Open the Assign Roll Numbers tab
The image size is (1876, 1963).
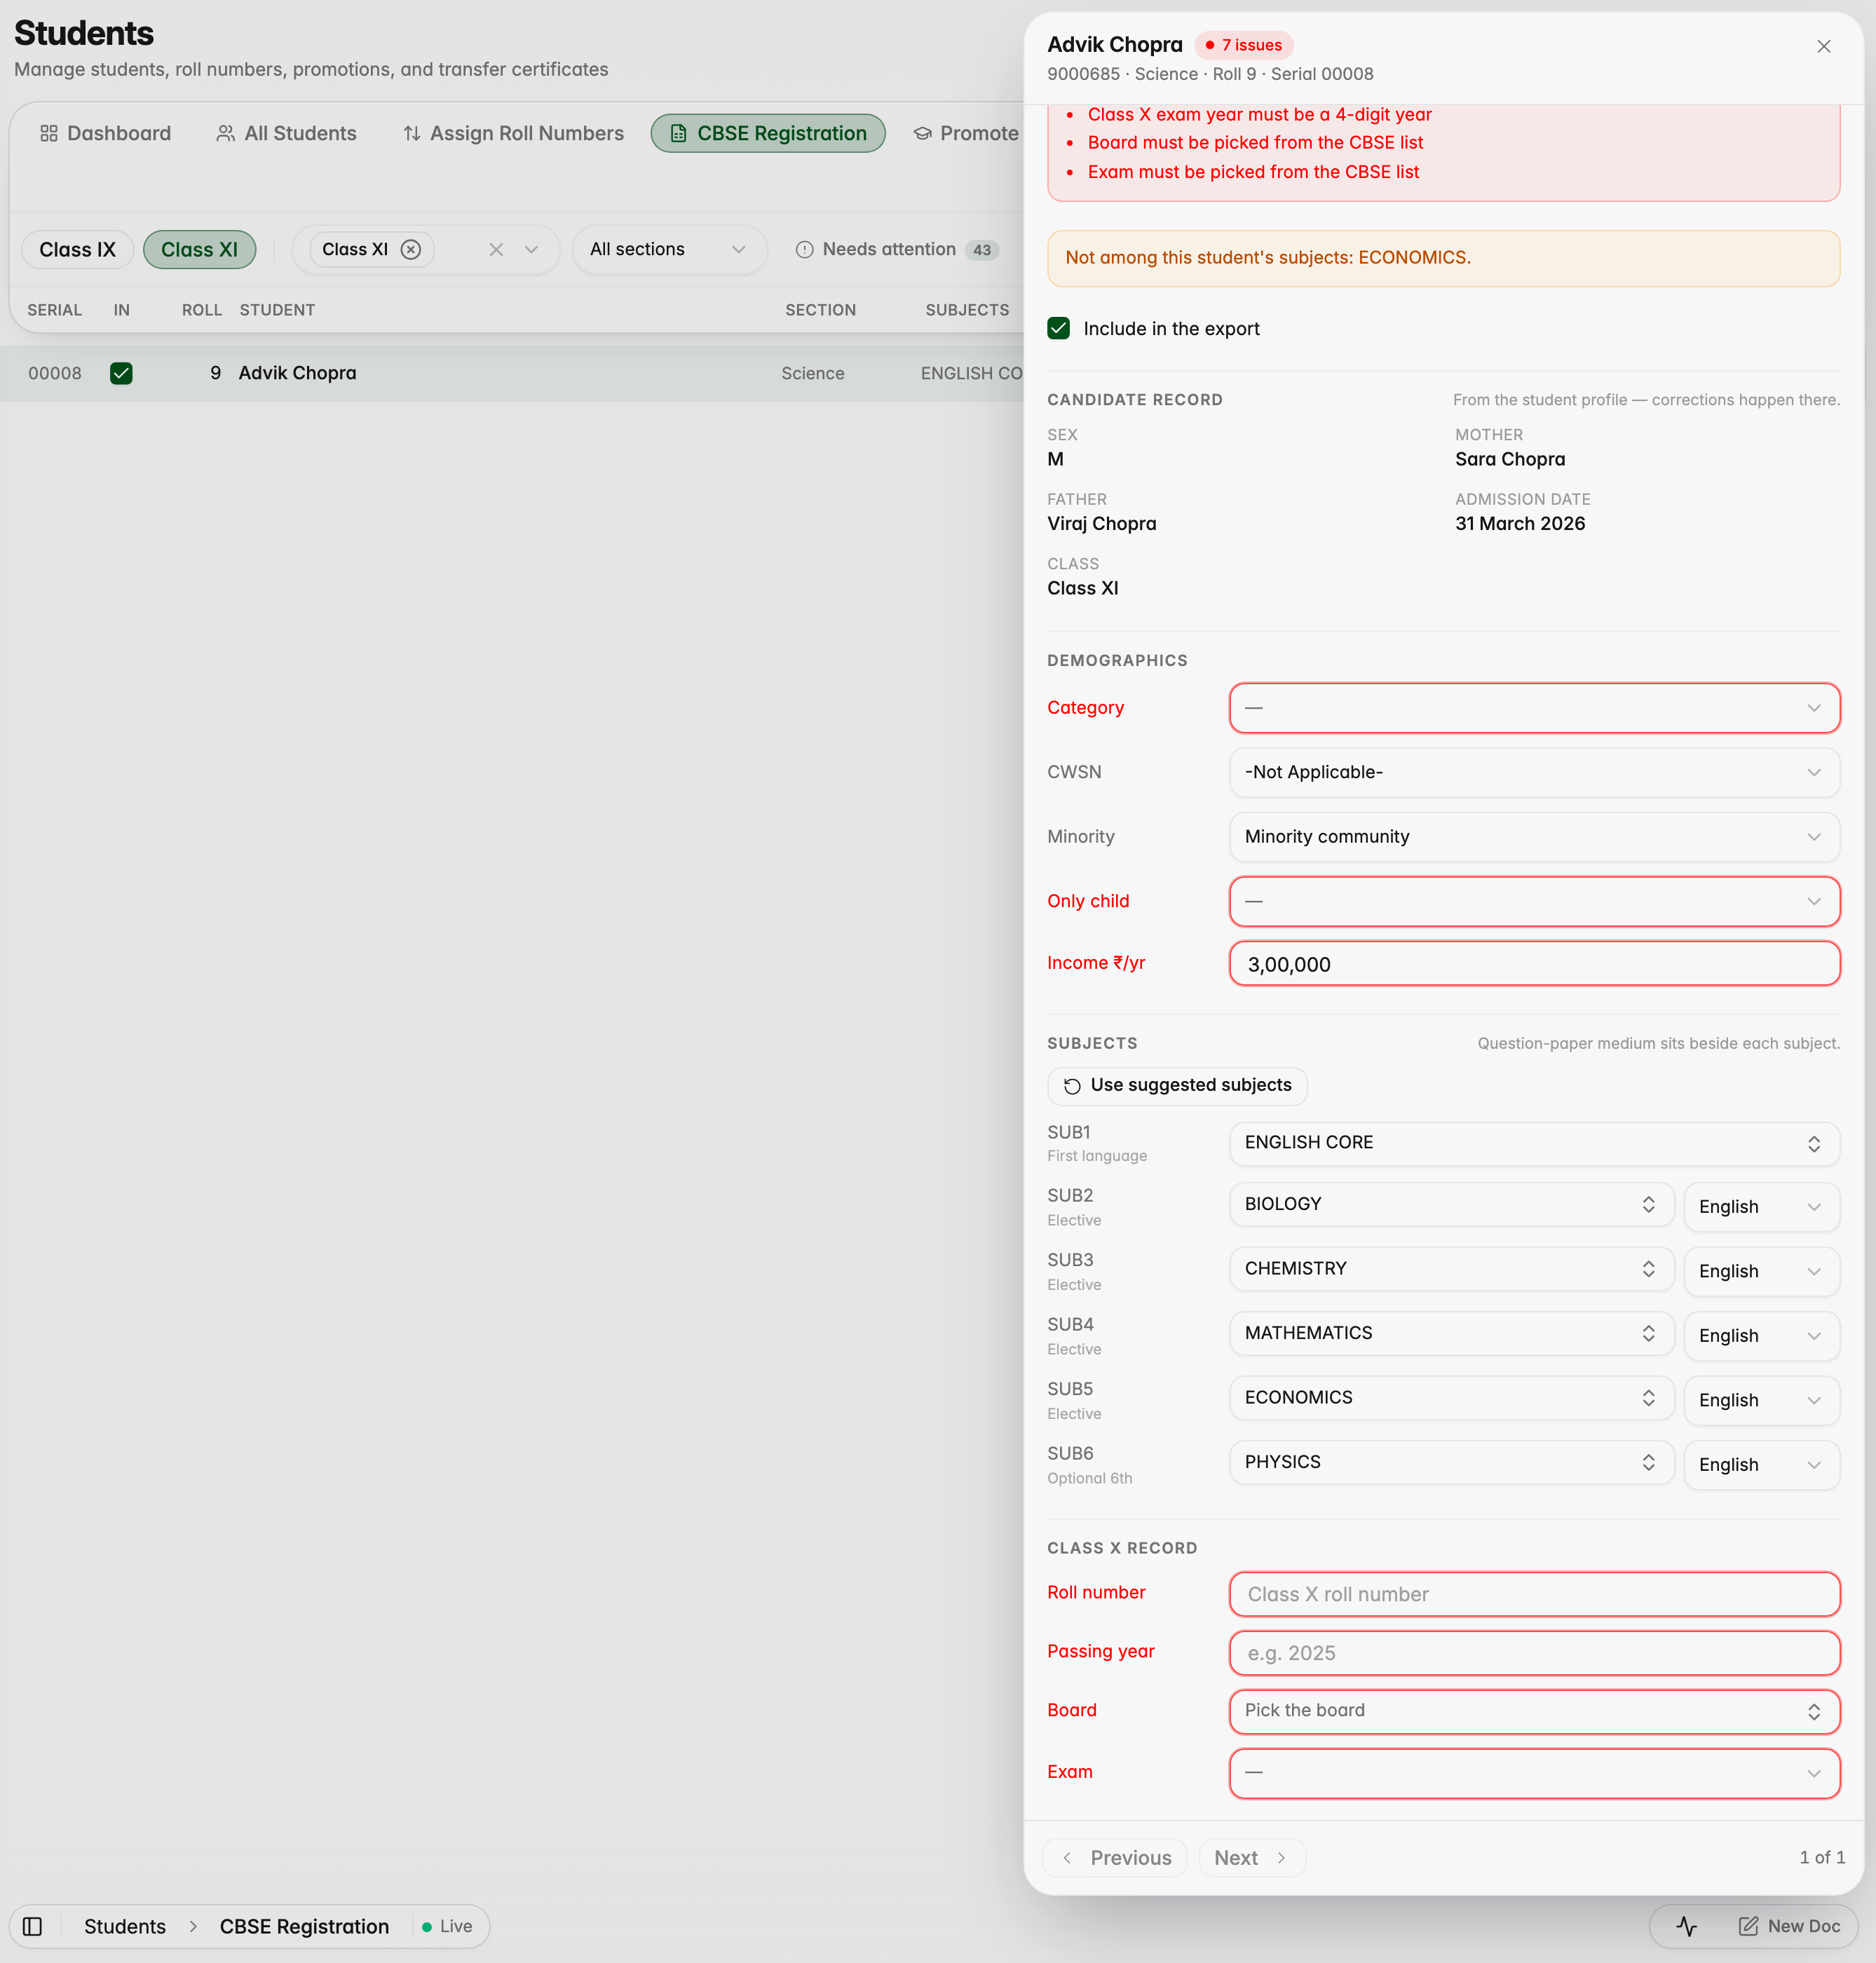click(513, 134)
